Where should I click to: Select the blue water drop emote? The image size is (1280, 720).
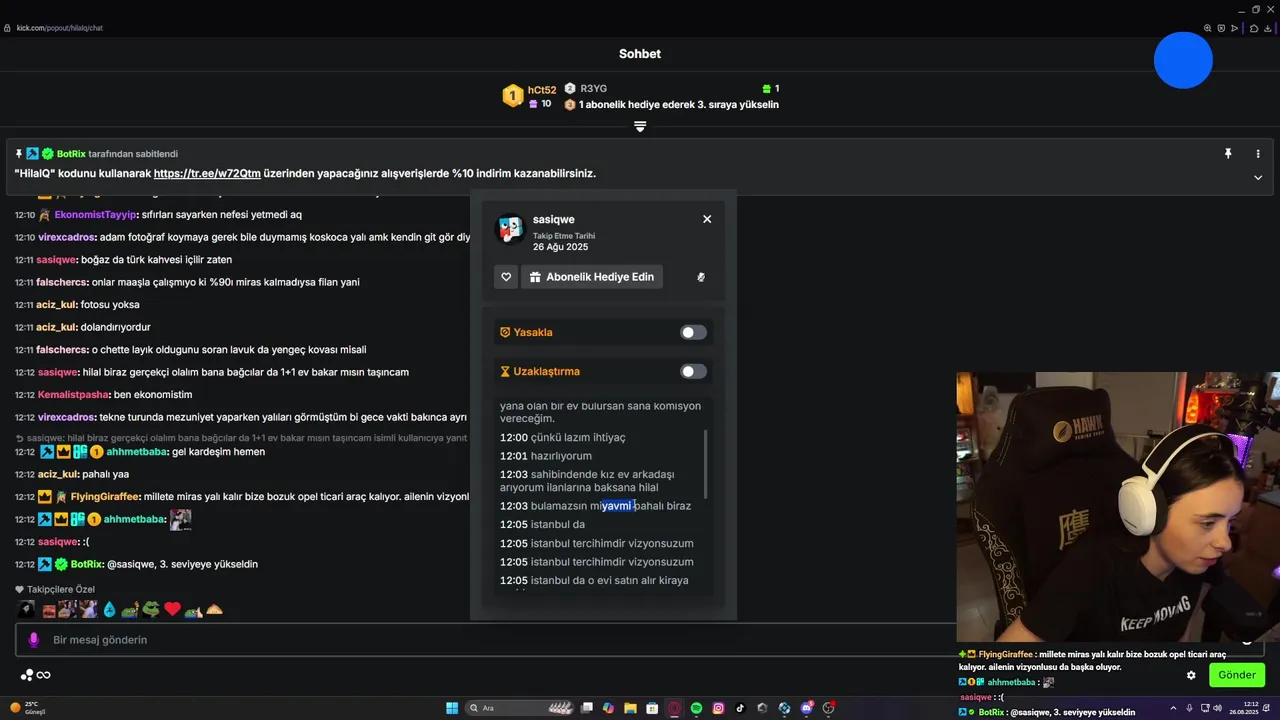[109, 609]
